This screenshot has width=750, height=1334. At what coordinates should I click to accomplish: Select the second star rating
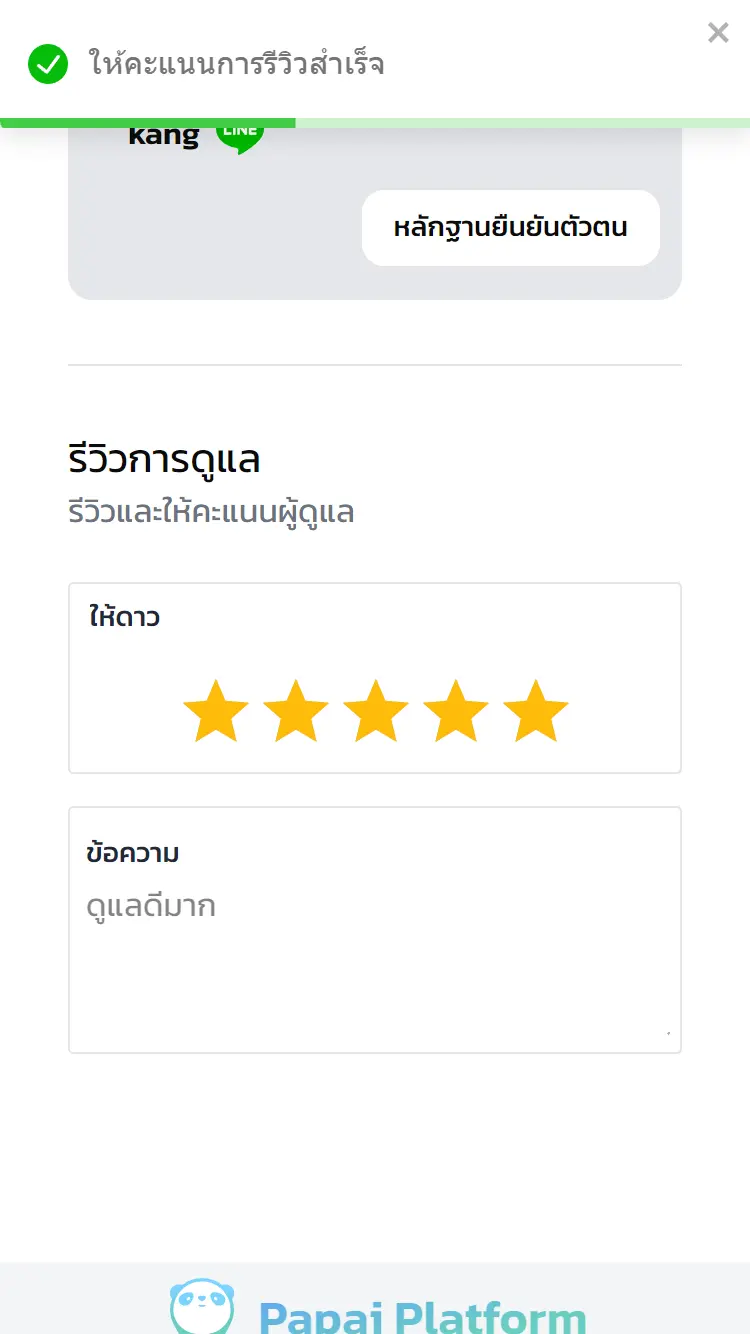point(296,711)
